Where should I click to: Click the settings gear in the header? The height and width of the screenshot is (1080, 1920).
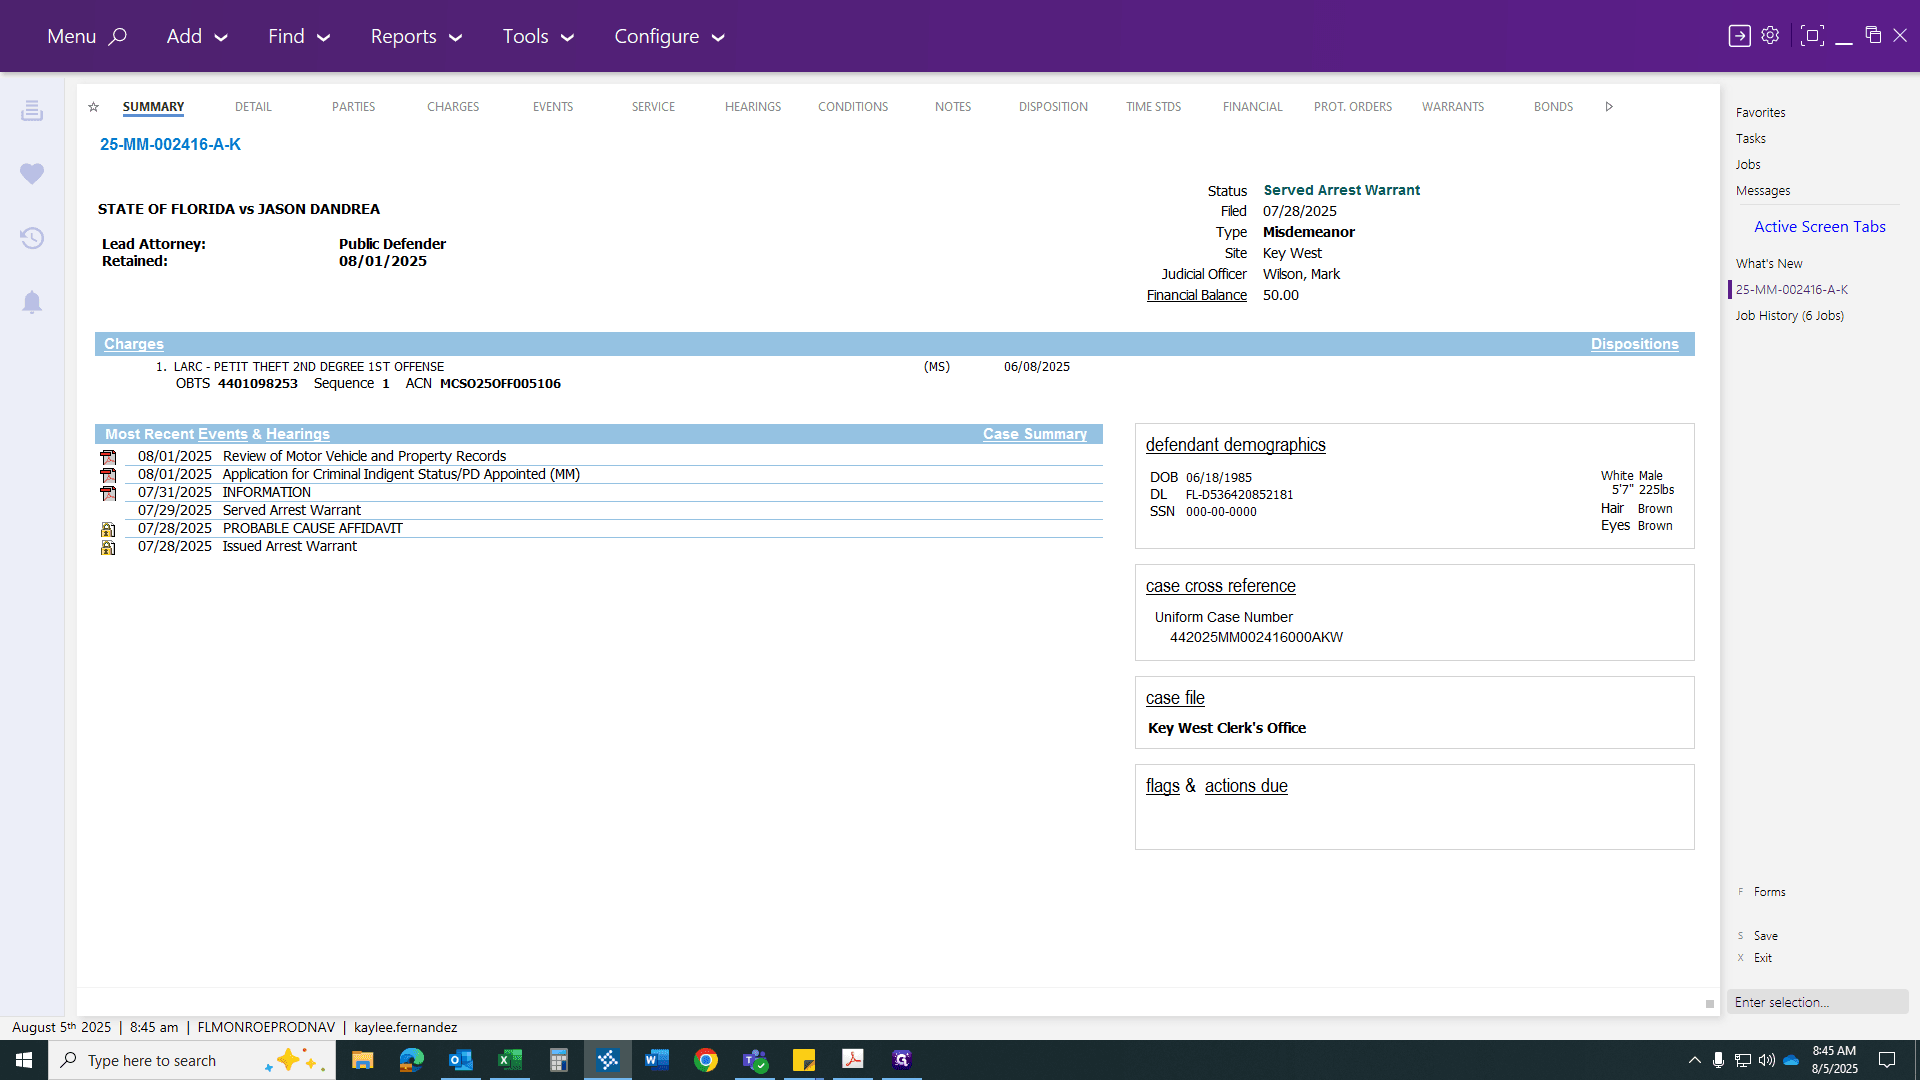click(1770, 35)
